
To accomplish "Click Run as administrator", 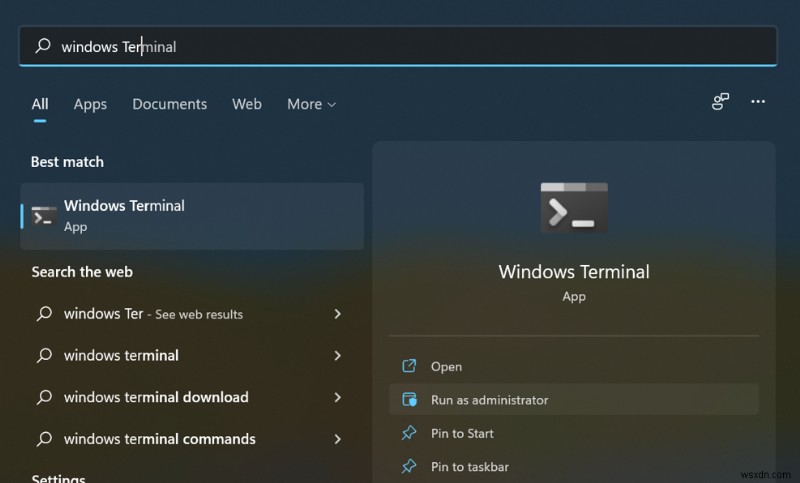I will 574,399.
